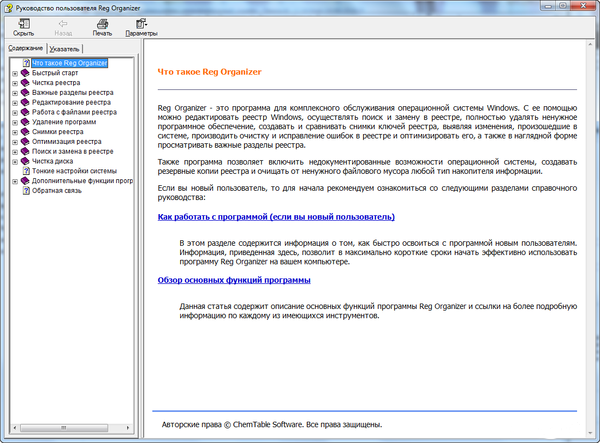Expand the Чистка реестра tree node
This screenshot has width=600, height=443.
tap(13, 82)
